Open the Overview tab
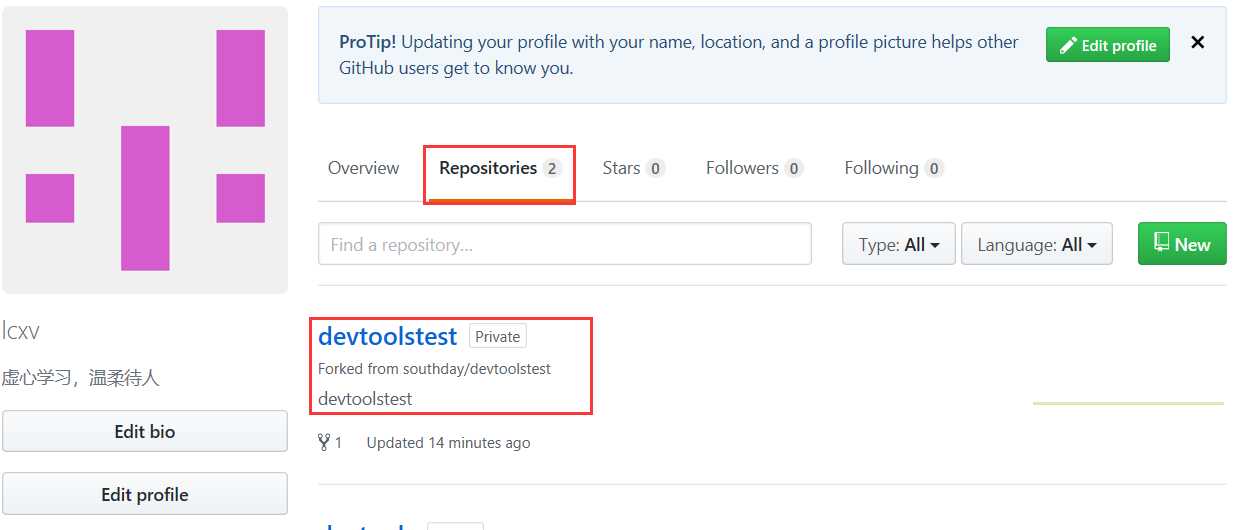Viewport: 1245px width, 530px height. [x=363, y=168]
